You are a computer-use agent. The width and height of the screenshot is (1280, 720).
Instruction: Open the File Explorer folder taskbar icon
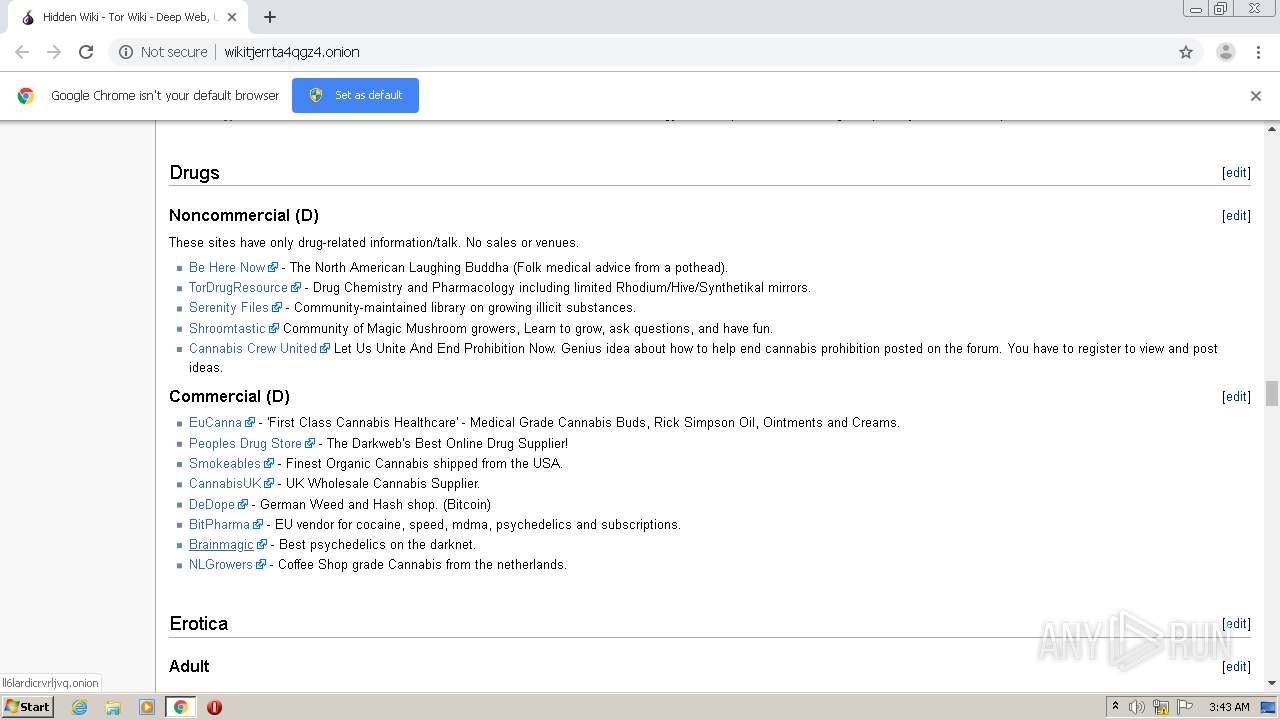coord(113,707)
